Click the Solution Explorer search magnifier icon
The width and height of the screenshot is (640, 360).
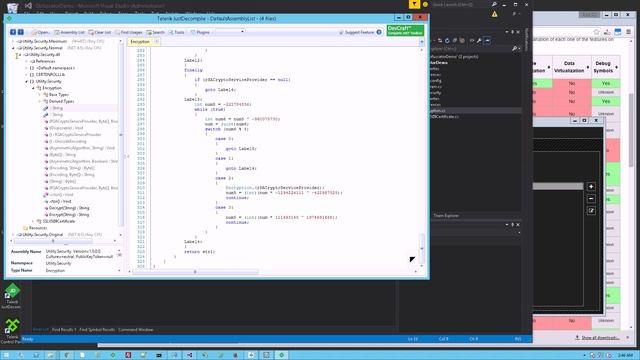click(x=514, y=49)
